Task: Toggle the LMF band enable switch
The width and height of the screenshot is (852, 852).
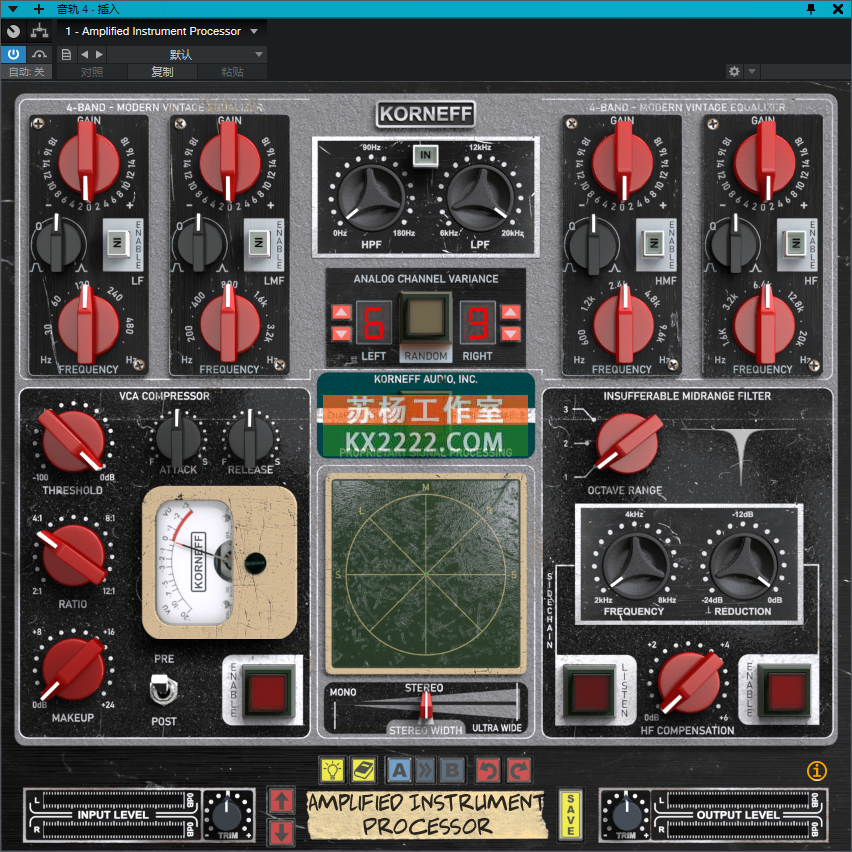Action: [x=258, y=242]
